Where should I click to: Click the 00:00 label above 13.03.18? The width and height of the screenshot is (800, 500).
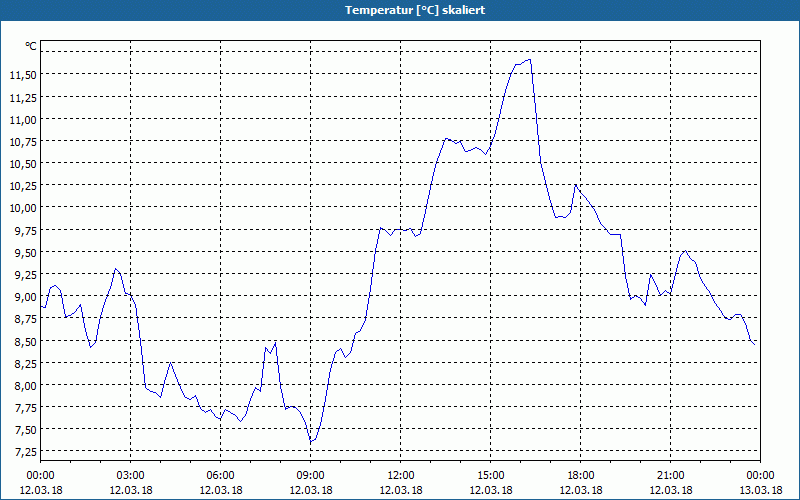point(760,476)
